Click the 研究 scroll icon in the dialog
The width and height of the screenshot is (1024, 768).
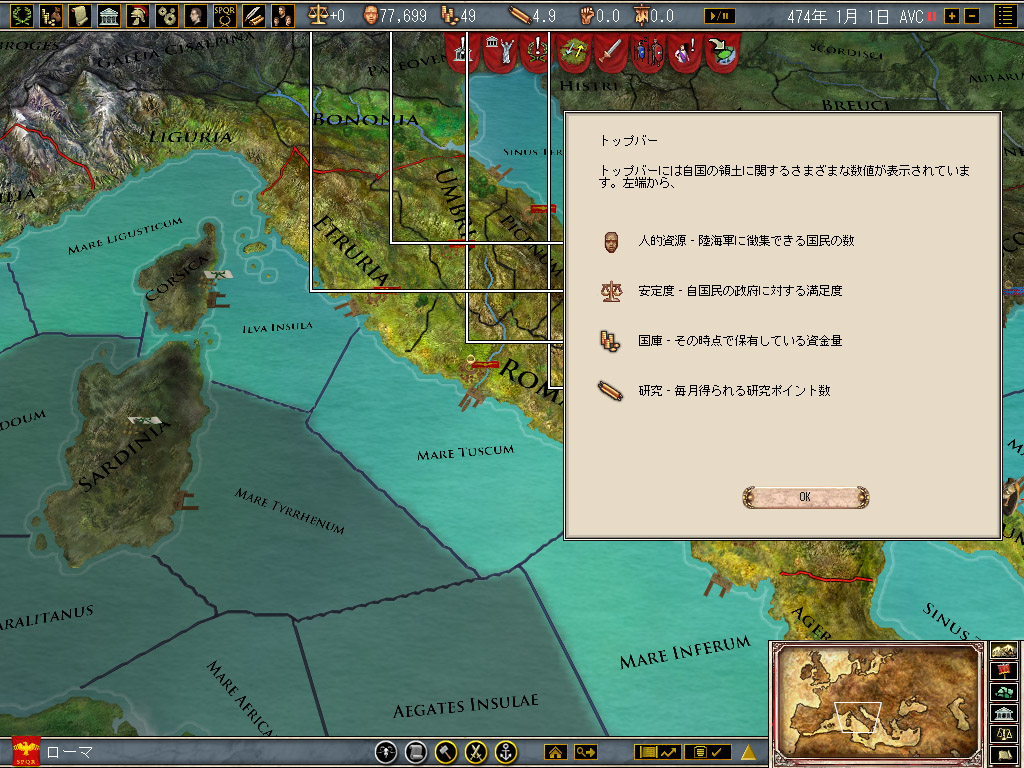(610, 392)
